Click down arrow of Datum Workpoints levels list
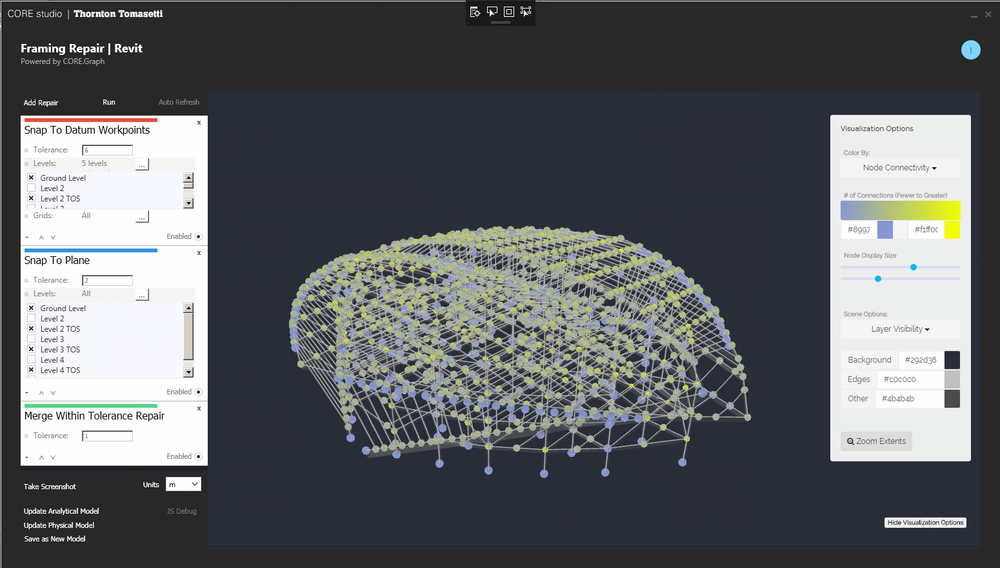Image resolution: width=1000 pixels, height=568 pixels. [x=188, y=203]
